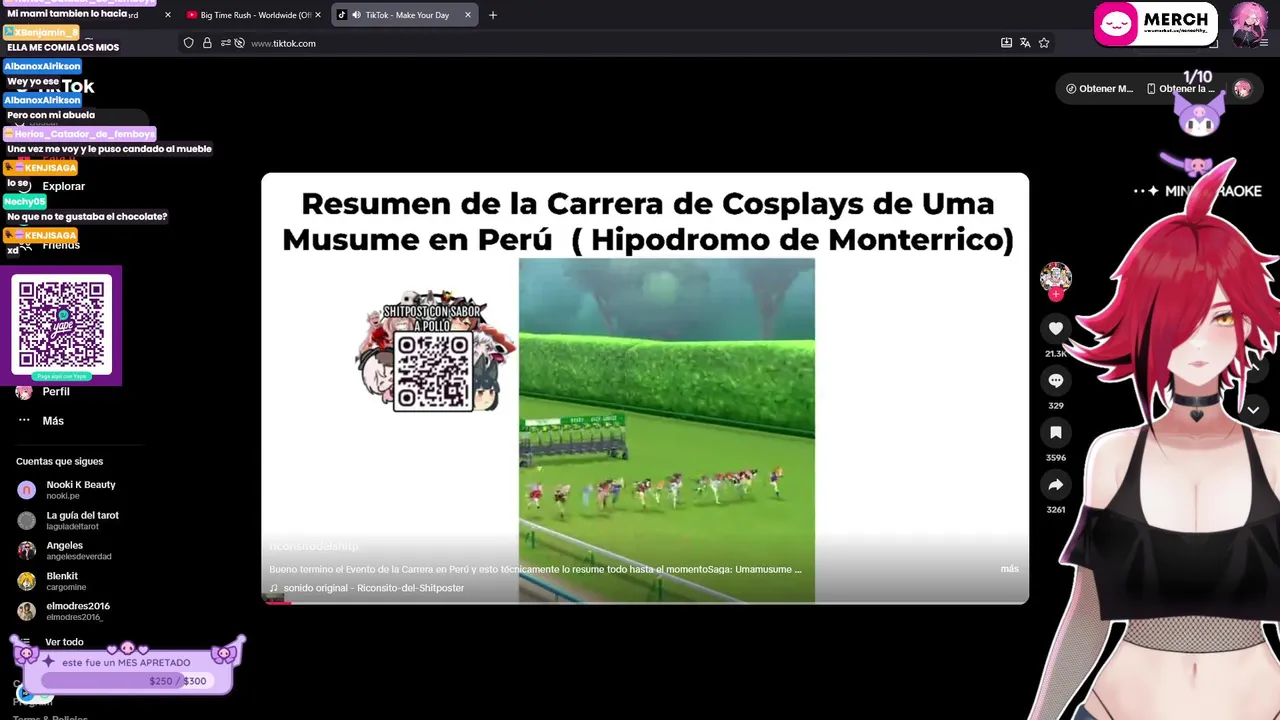Bookmark this page with the star icon

(1044, 43)
